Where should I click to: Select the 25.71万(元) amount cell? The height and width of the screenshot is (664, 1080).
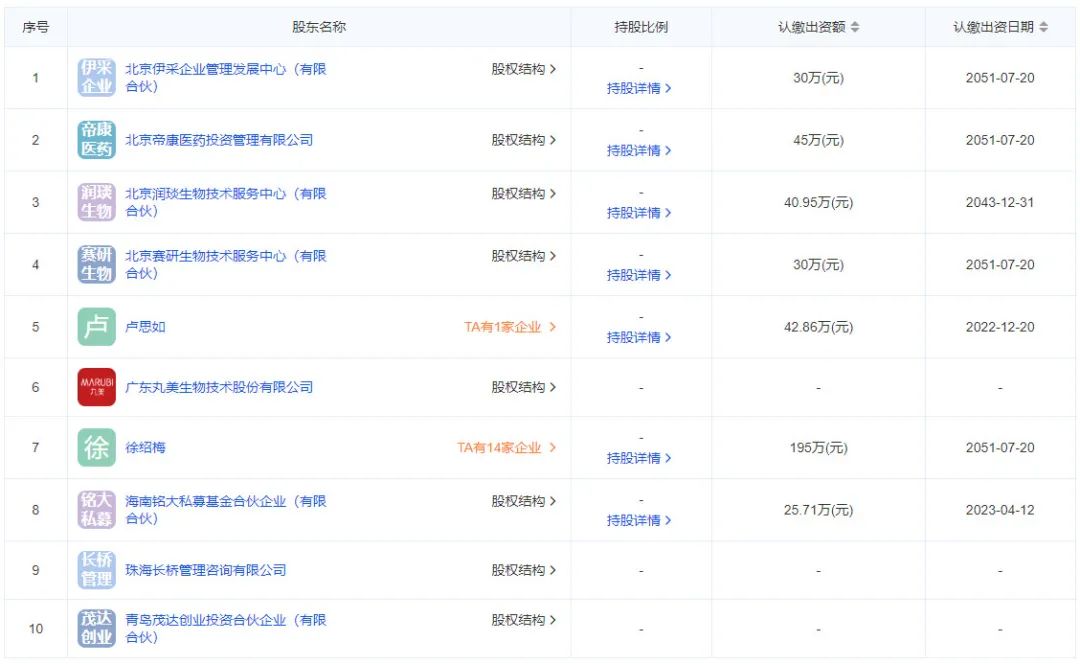[818, 510]
